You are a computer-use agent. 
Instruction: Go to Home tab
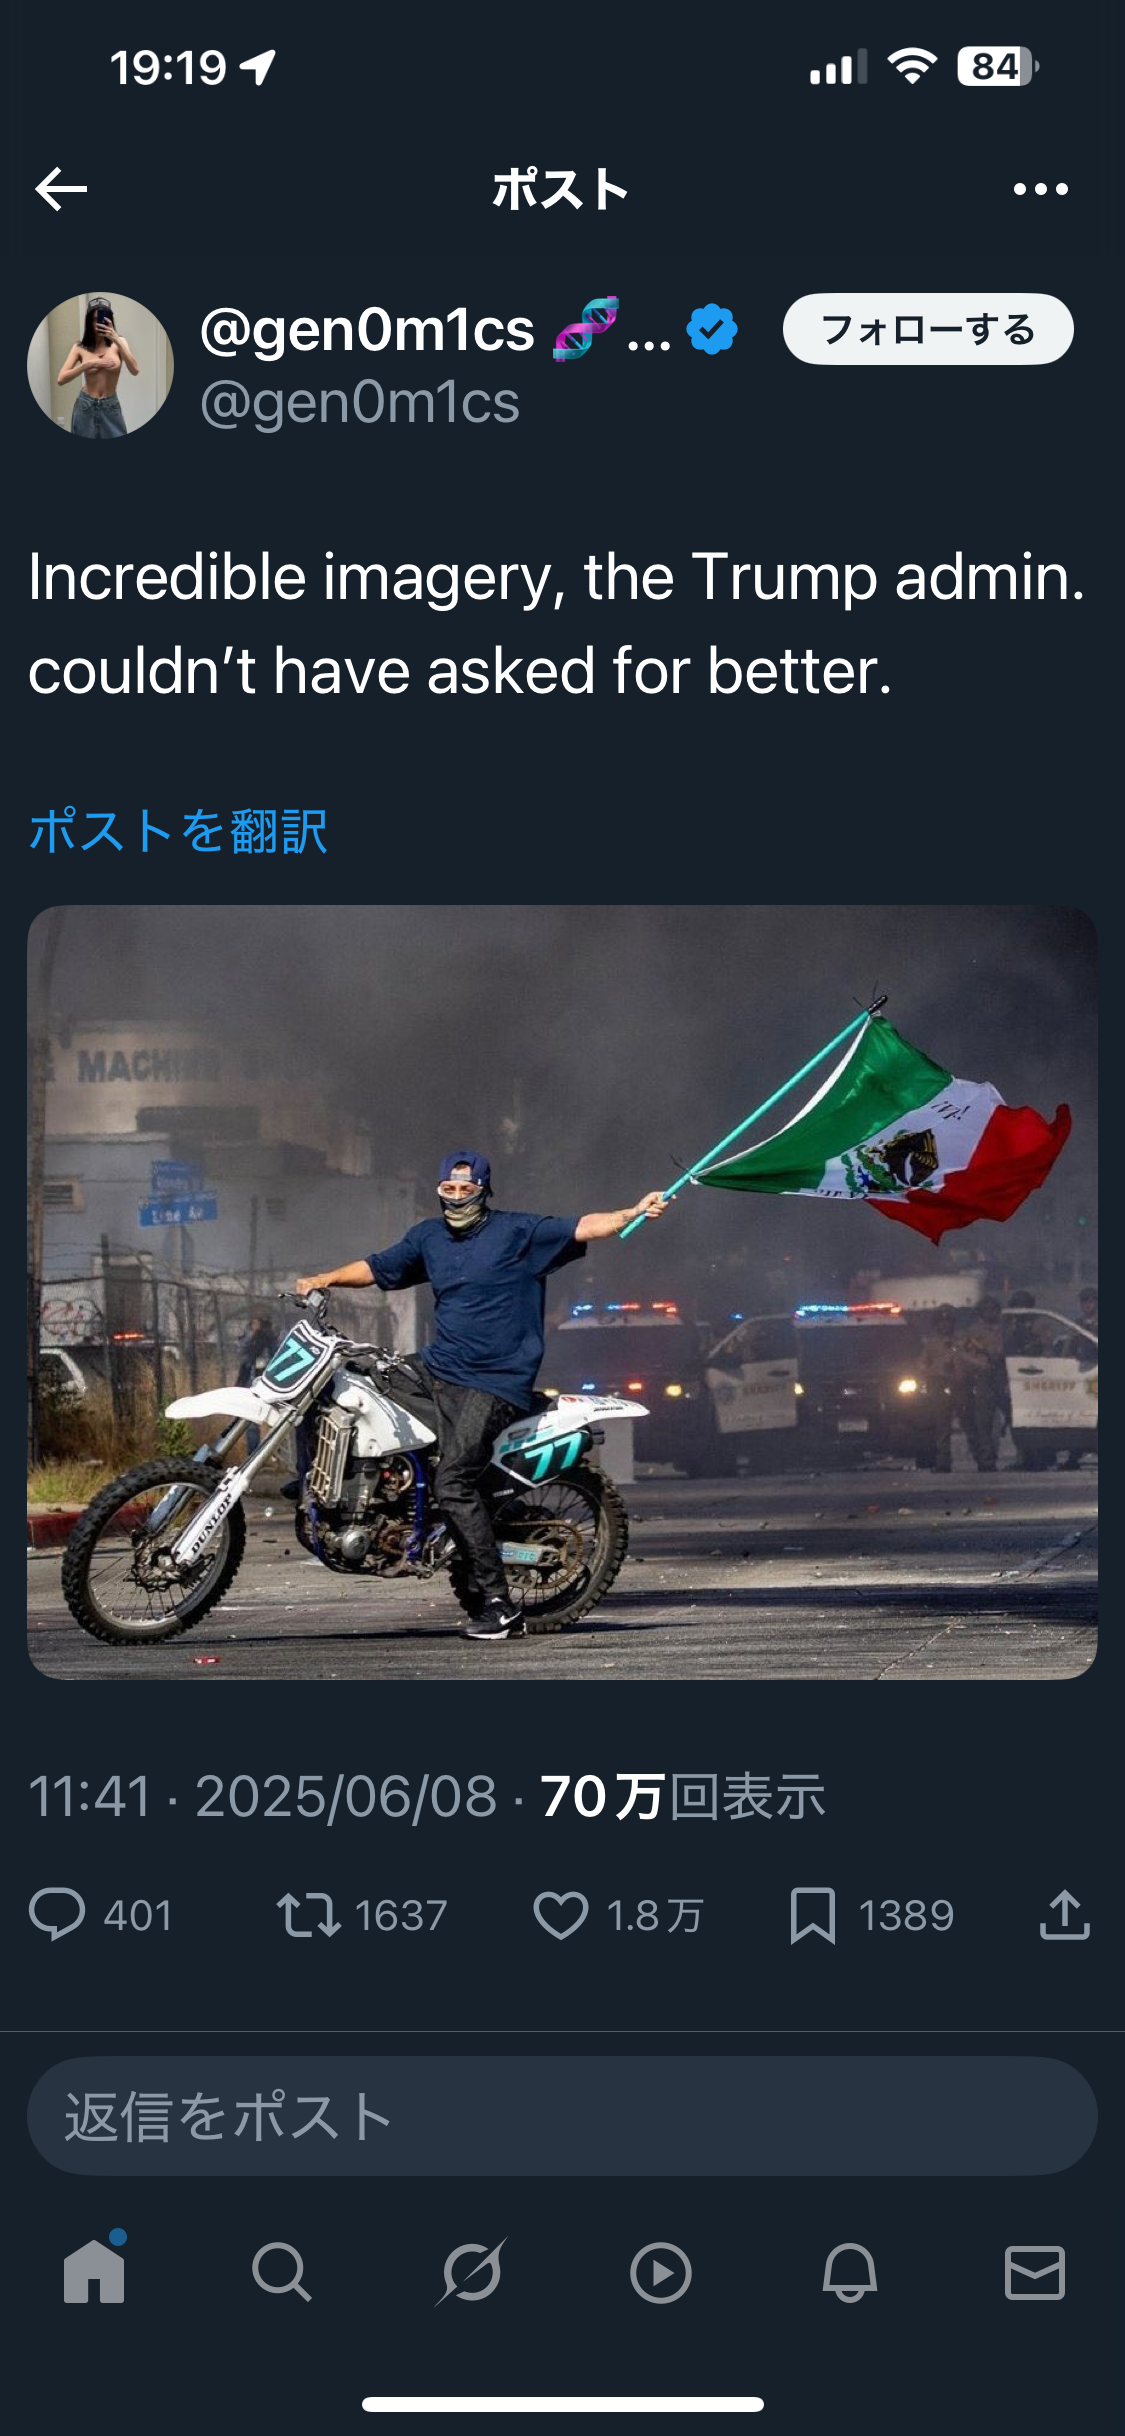(x=94, y=2271)
